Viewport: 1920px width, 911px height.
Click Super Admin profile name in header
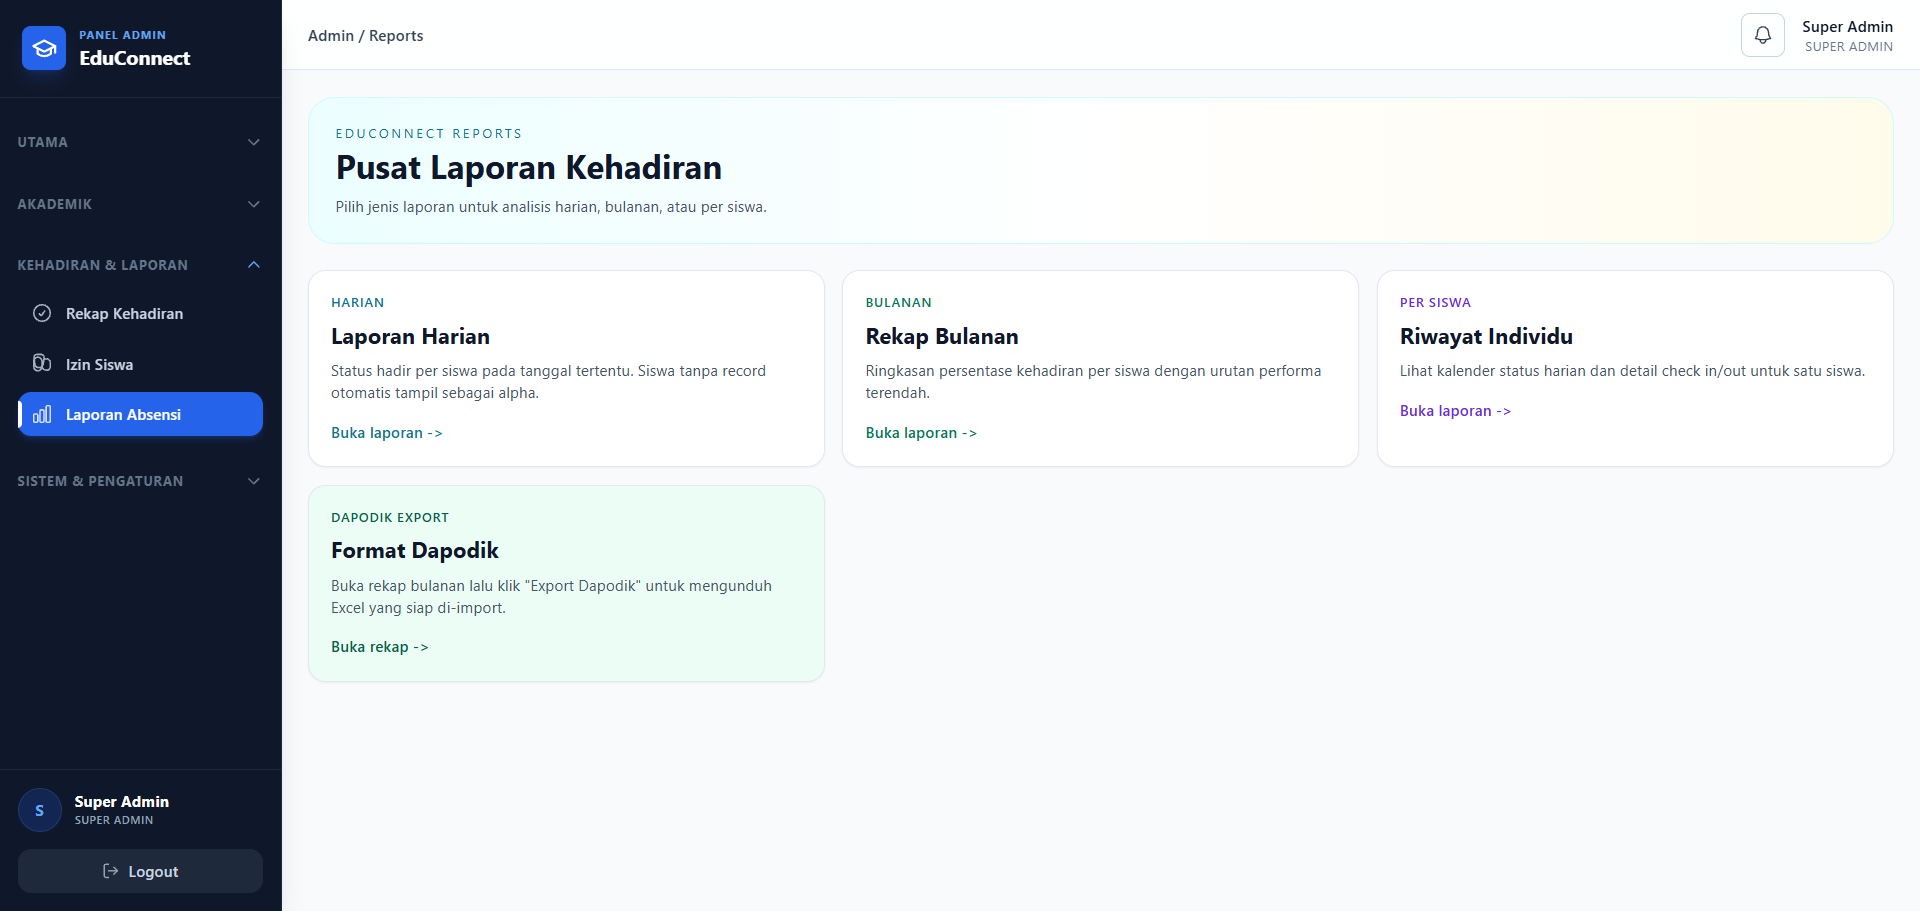point(1847,27)
